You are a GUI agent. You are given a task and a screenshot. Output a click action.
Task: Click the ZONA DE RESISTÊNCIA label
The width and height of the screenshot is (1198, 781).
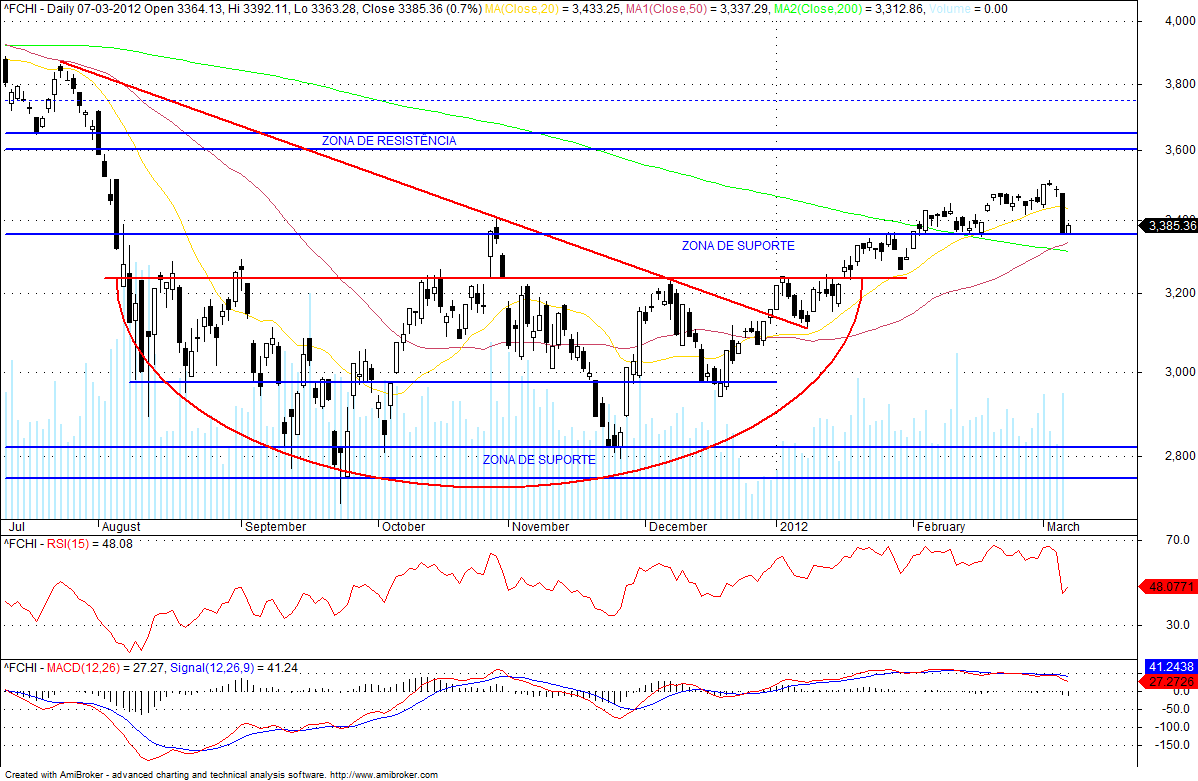tap(389, 141)
